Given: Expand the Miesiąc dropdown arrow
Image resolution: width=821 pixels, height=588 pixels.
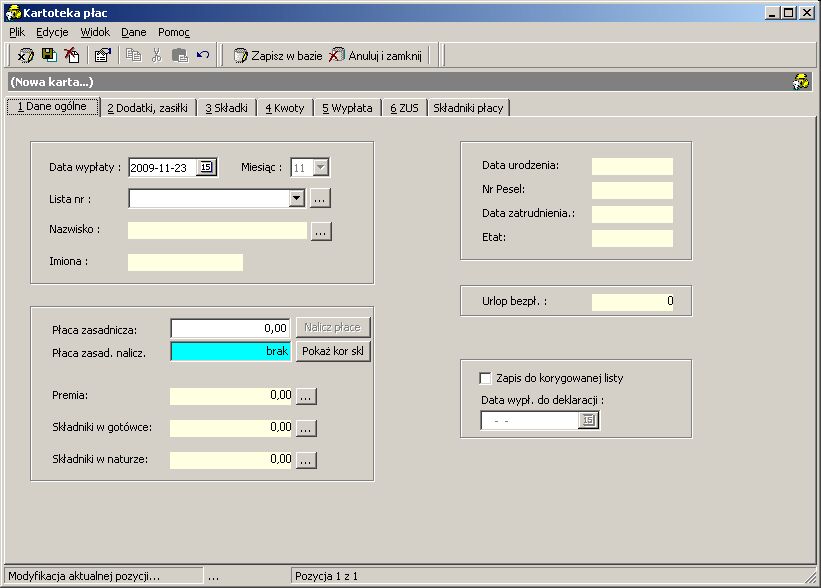Looking at the screenshot, I should coord(320,168).
